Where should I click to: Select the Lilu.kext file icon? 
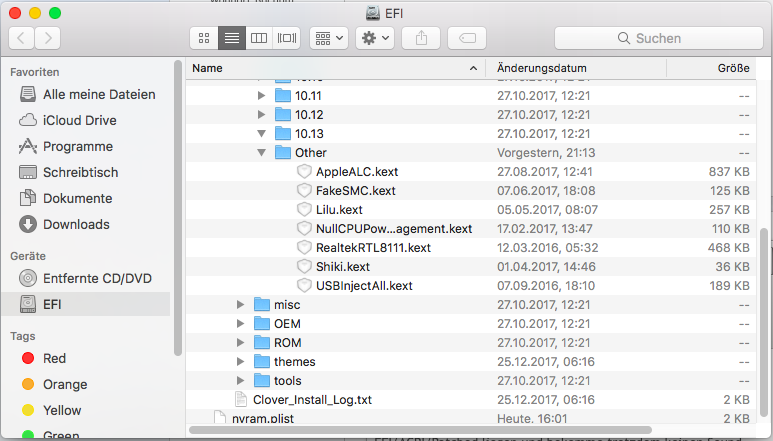click(304, 209)
